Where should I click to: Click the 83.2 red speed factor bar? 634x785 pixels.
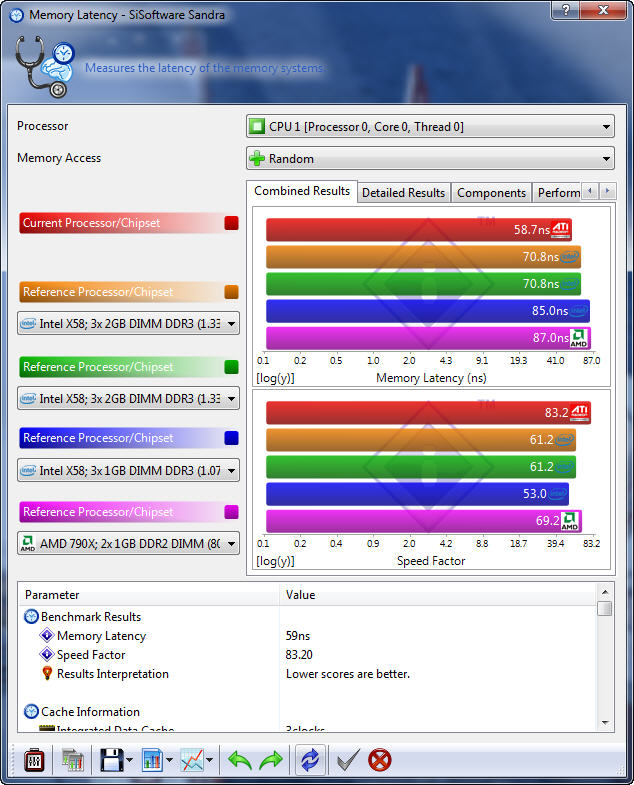(428, 413)
